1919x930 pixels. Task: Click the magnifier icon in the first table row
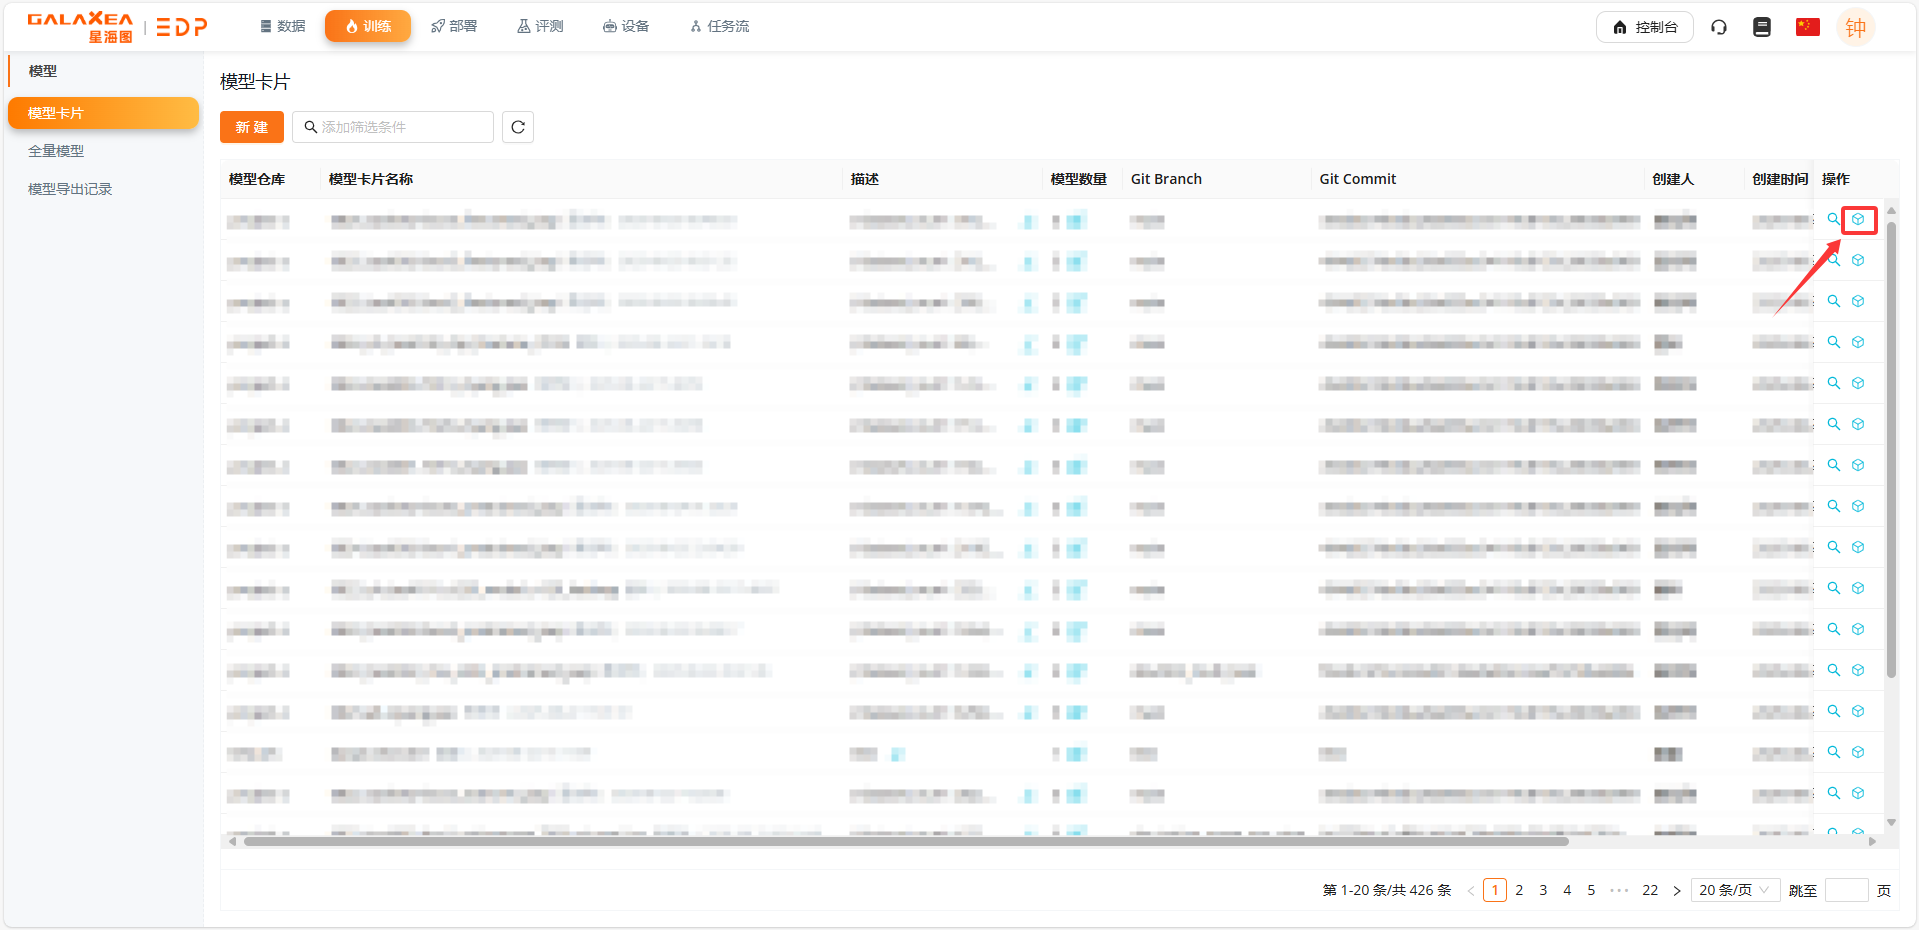click(x=1833, y=219)
